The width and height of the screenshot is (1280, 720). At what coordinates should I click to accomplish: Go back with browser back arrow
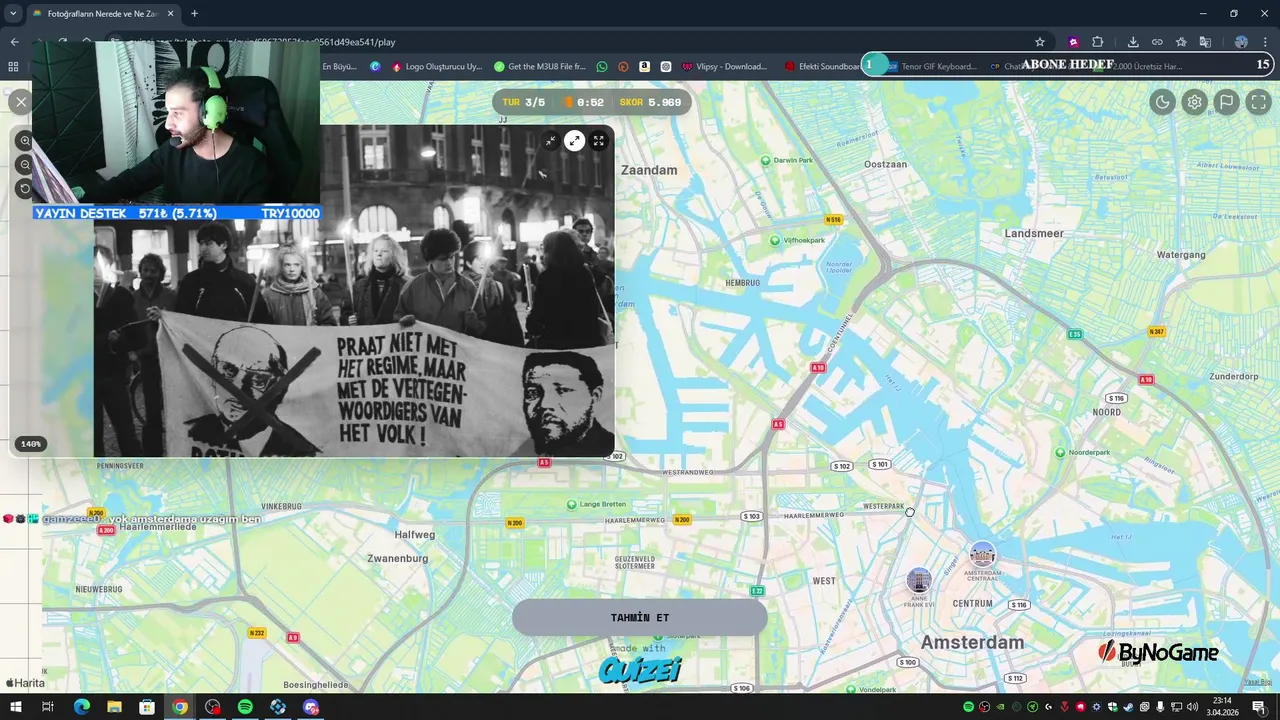coord(14,42)
